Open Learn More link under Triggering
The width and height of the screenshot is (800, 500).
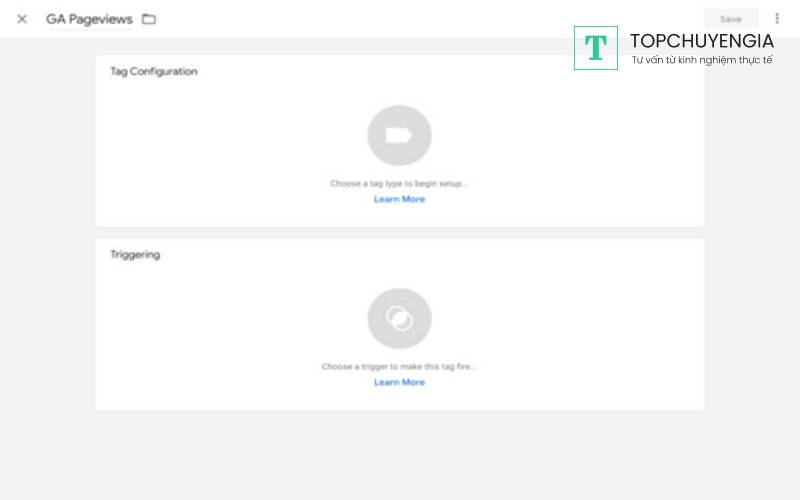coord(399,382)
